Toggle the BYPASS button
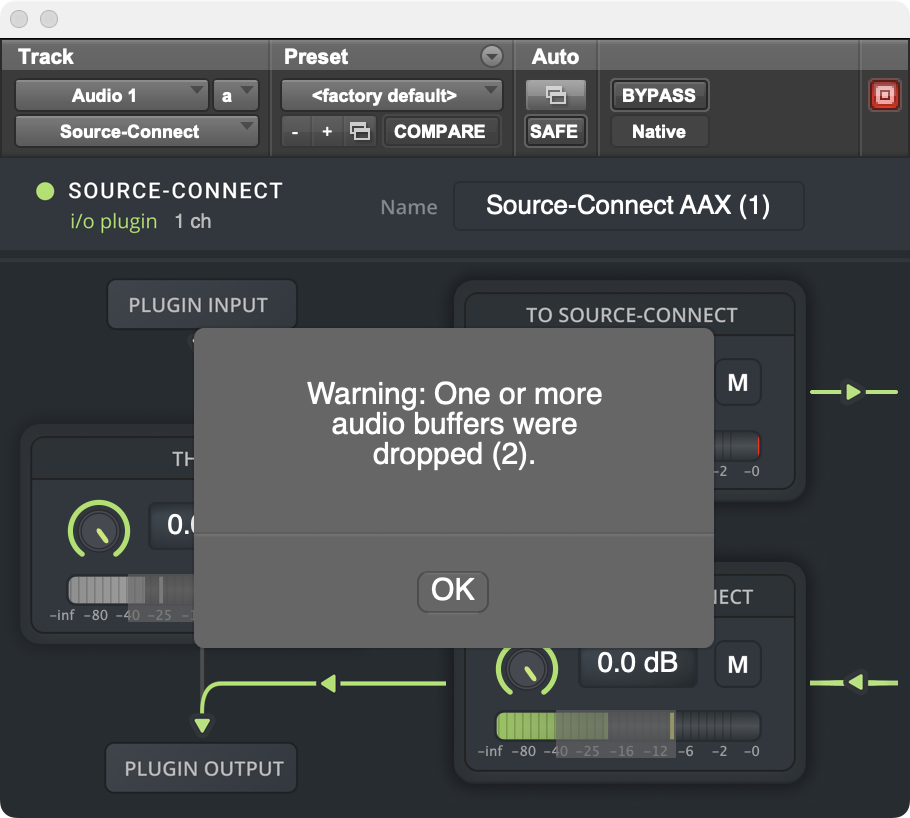Viewport: 910px width, 818px height. point(658,96)
